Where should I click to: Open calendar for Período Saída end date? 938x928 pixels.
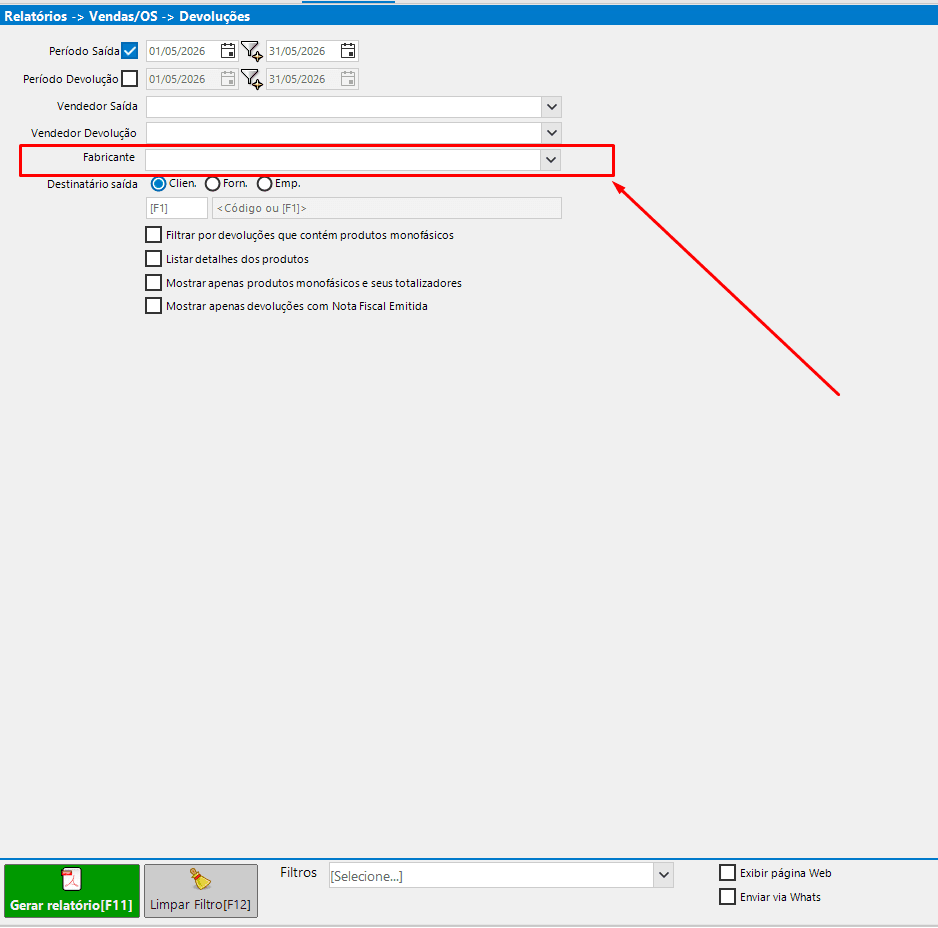(x=348, y=51)
